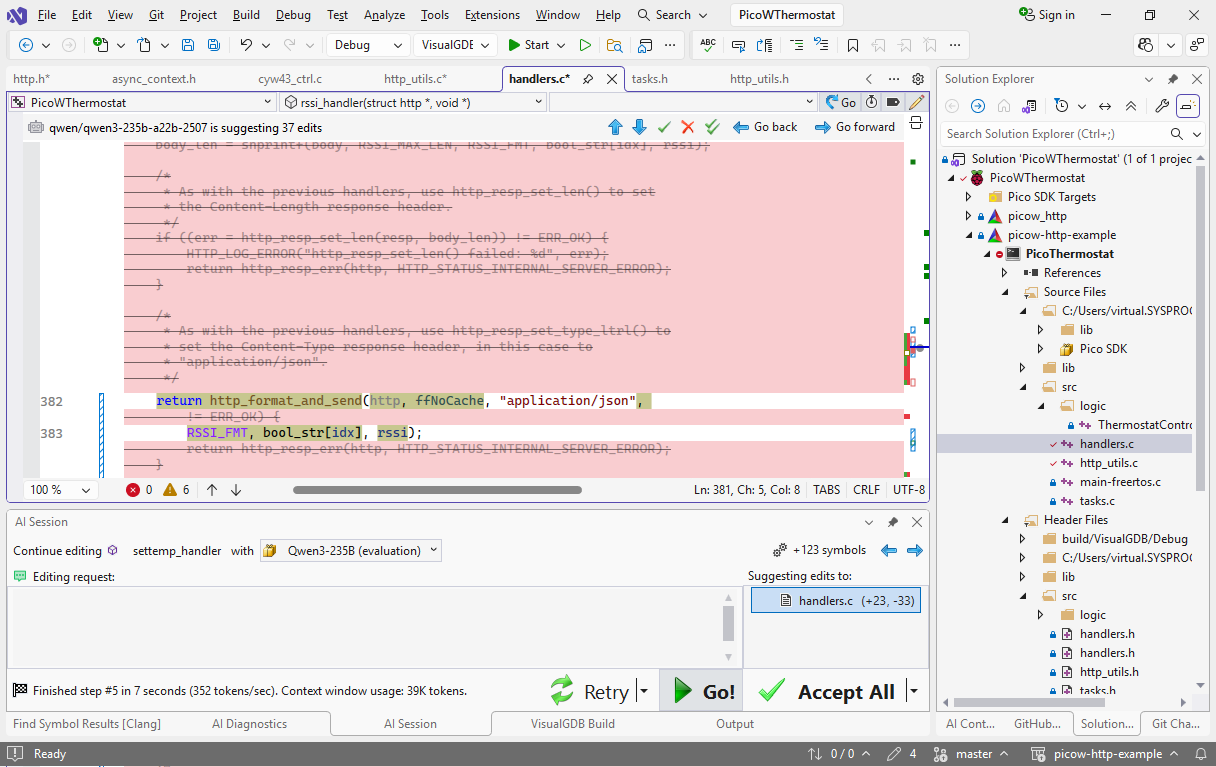Toggle the highlighted Solution Explorer toolbar button
Viewport: 1216px width, 767px height.
click(x=1187, y=106)
